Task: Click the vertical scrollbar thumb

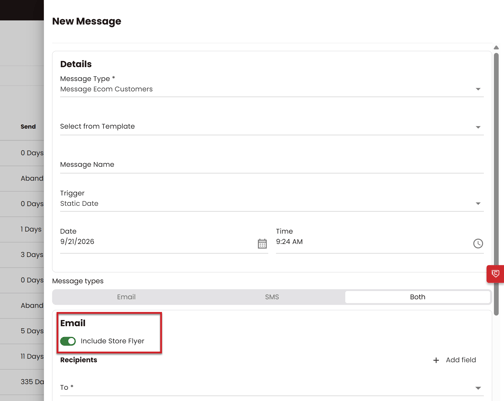Action: [496, 184]
